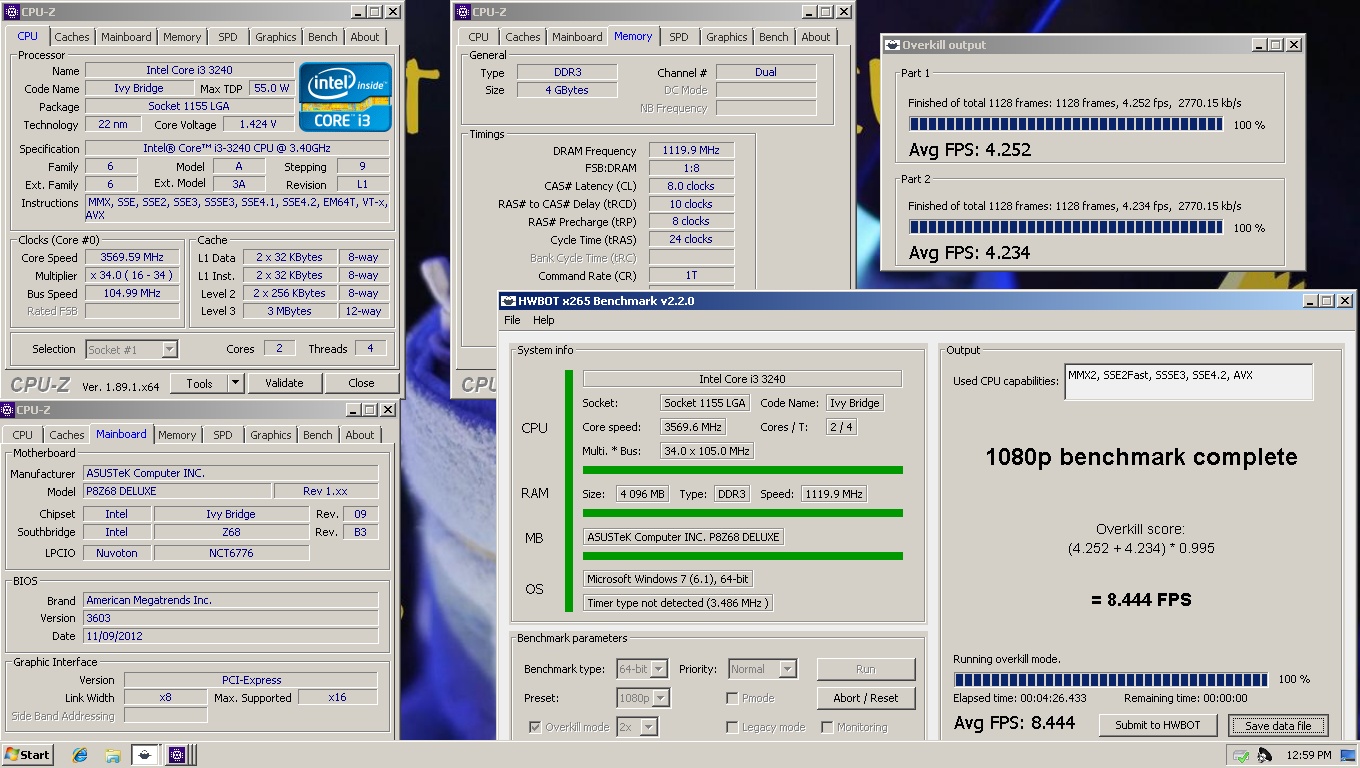Click the Used CPU capabilities text box
The width and height of the screenshot is (1360, 768).
coord(1188,381)
